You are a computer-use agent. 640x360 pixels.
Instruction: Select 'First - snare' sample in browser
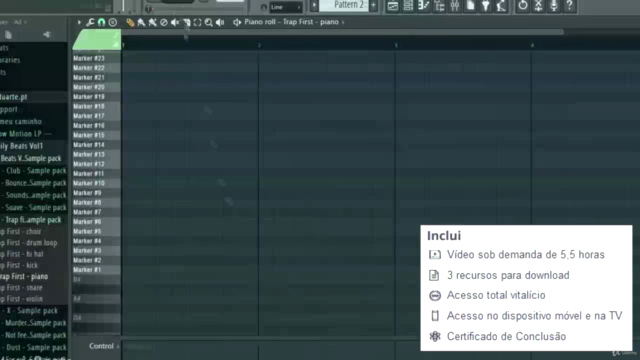[22, 287]
